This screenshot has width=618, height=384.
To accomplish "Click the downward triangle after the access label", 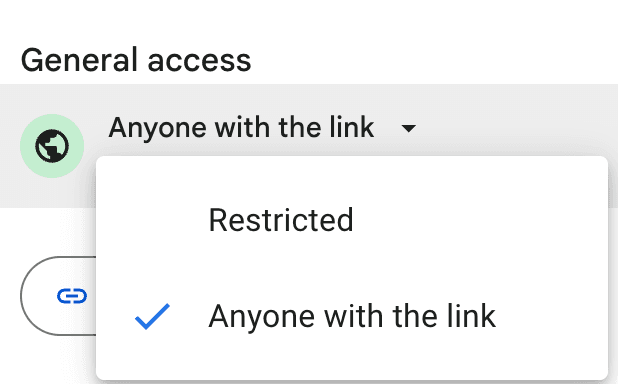I will click(x=408, y=129).
